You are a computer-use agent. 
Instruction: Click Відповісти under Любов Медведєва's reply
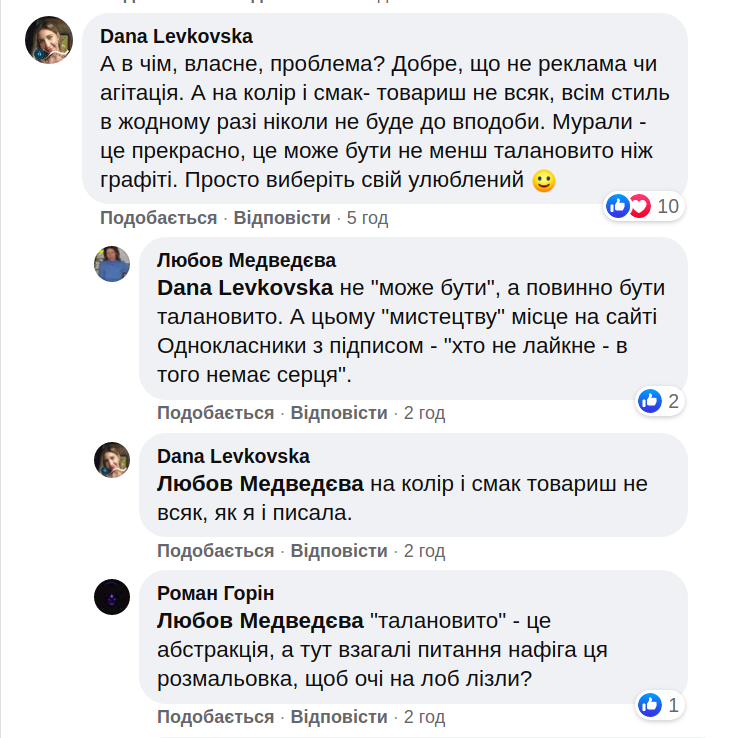339,413
